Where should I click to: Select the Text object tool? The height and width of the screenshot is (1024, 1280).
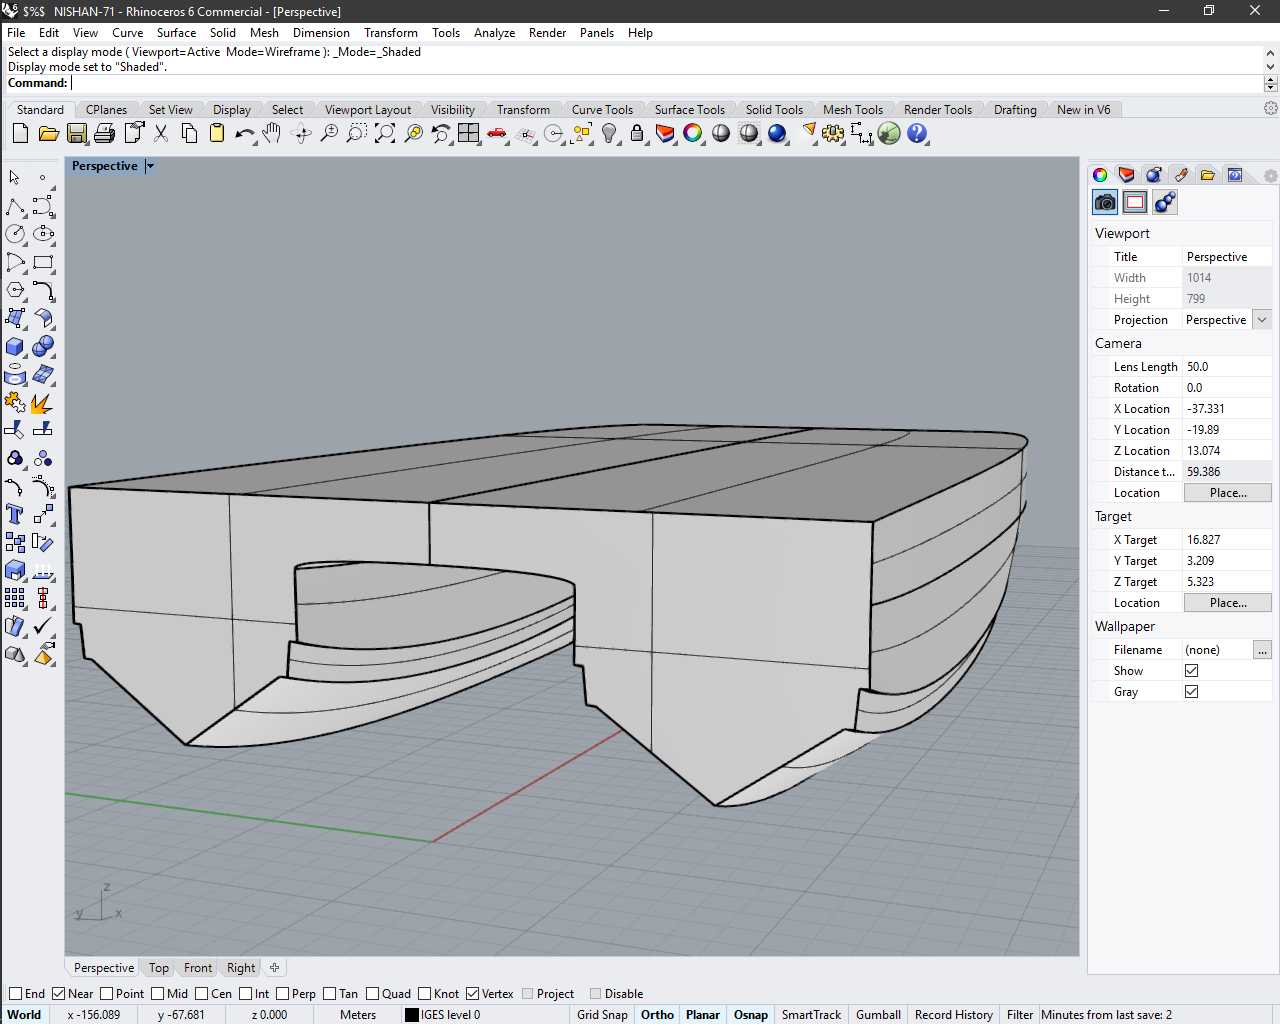(x=15, y=514)
